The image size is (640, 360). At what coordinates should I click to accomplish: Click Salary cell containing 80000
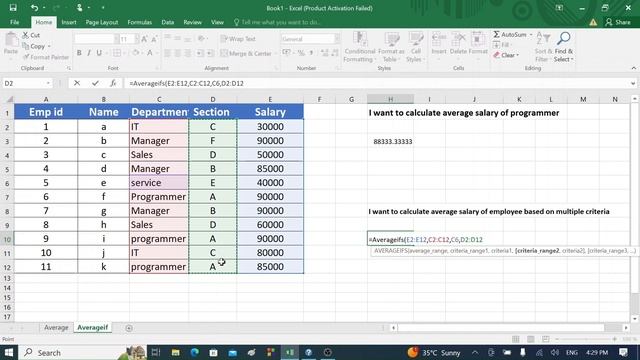tap(270, 253)
